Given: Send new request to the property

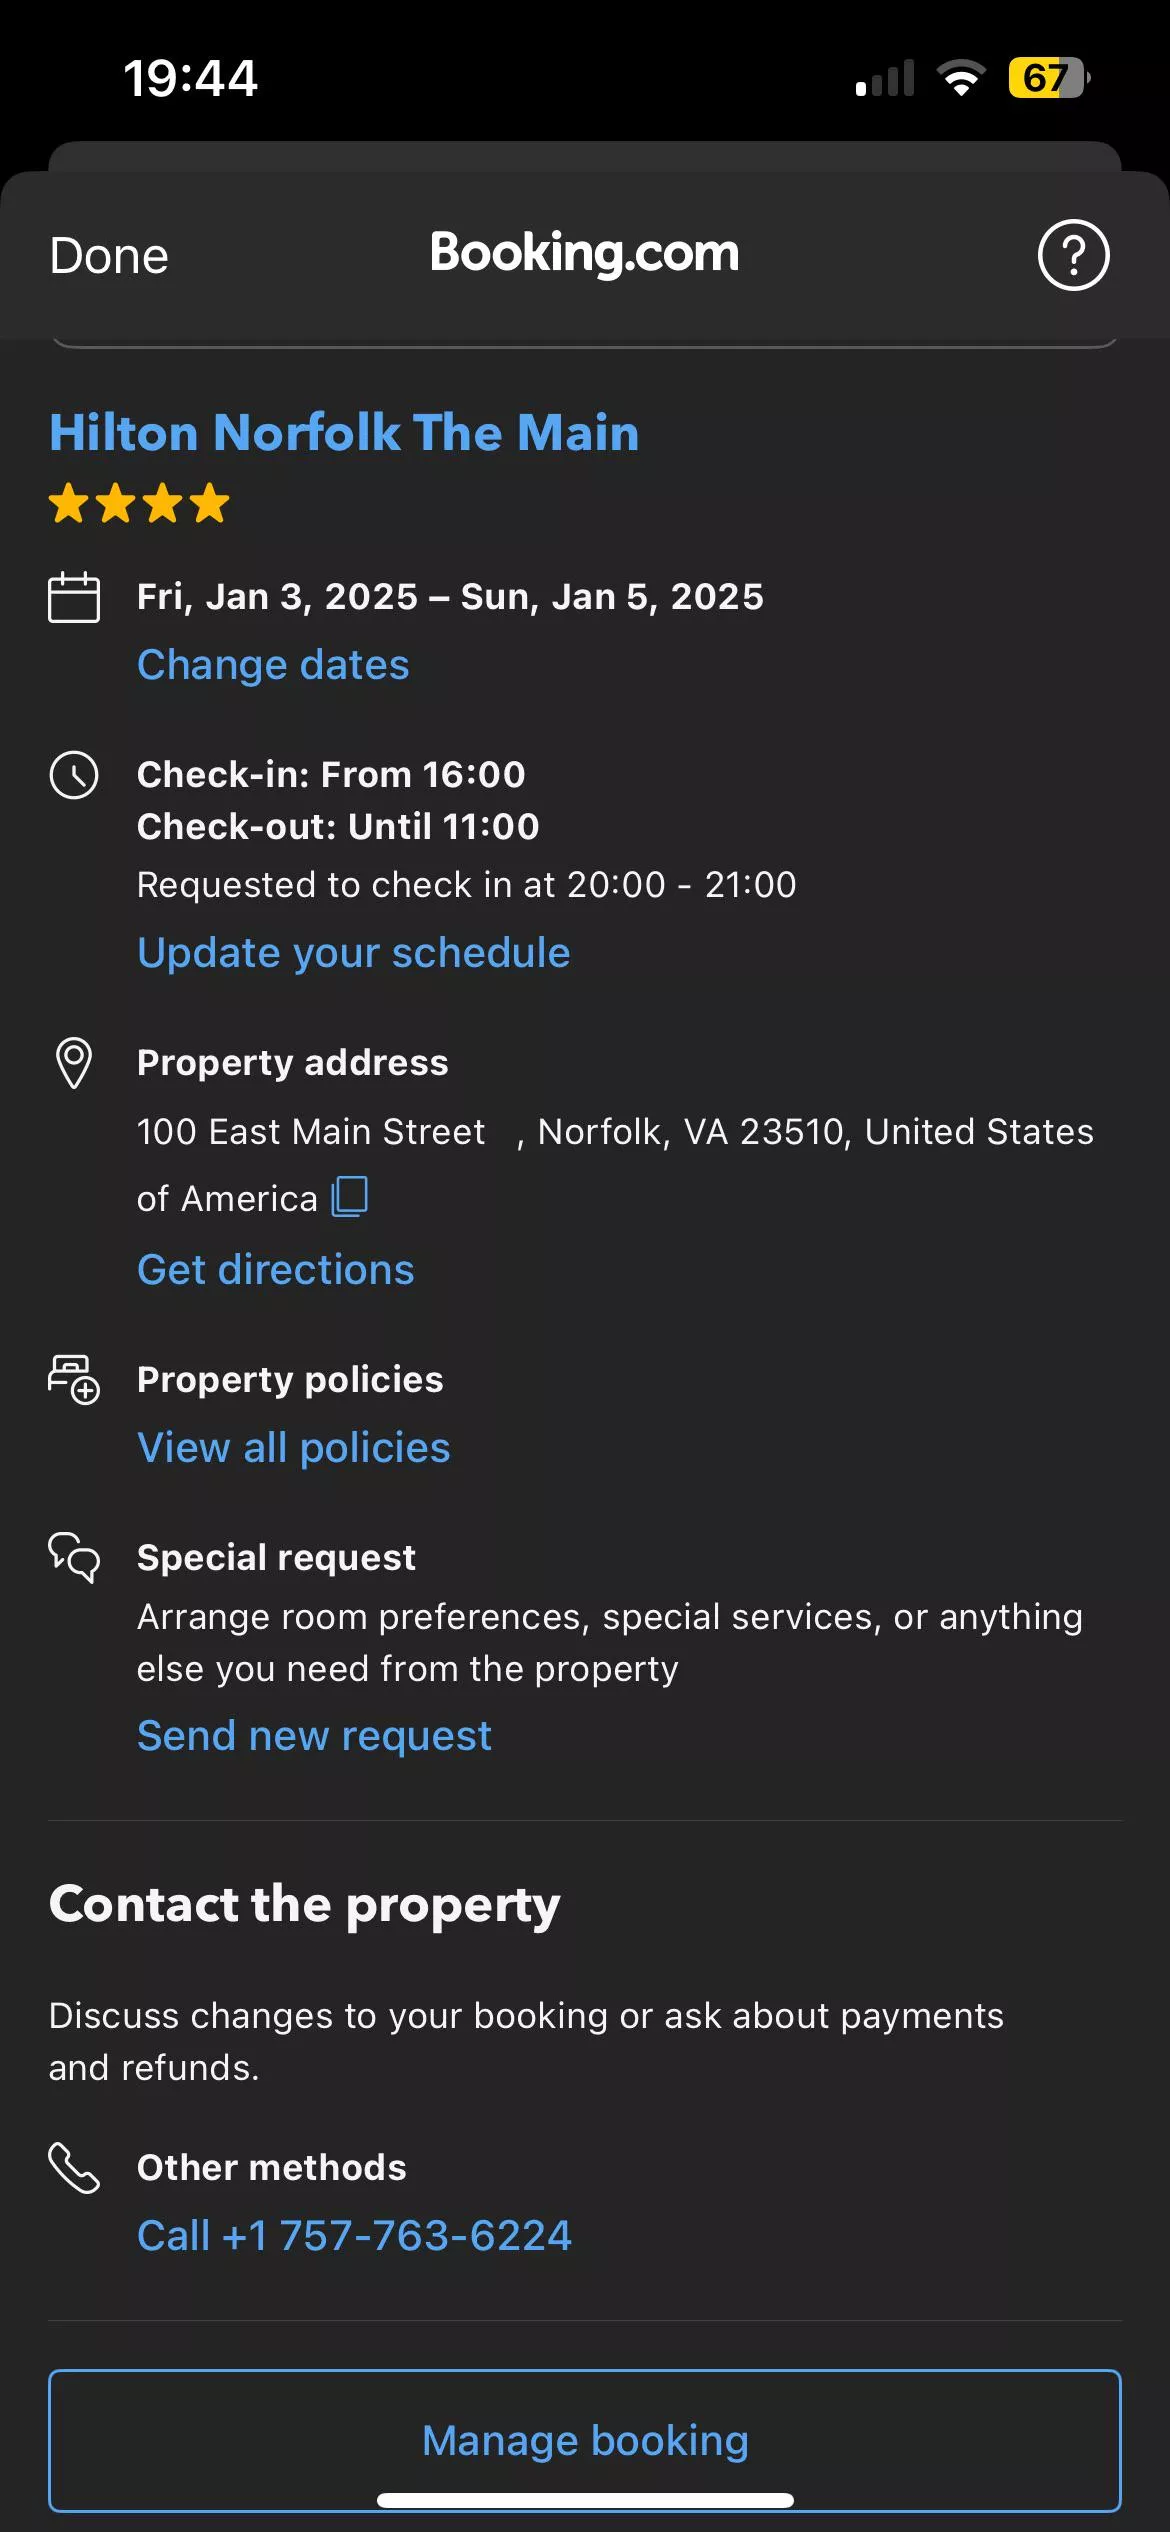Looking at the screenshot, I should point(314,1736).
